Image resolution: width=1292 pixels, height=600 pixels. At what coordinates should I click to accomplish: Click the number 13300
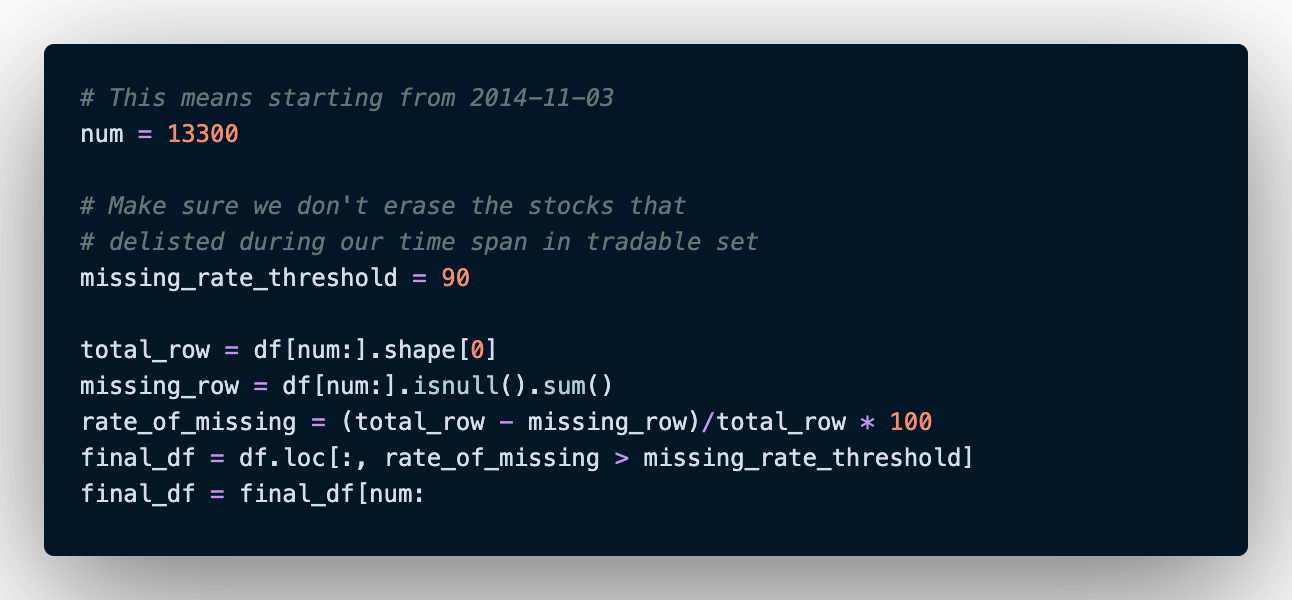click(203, 134)
